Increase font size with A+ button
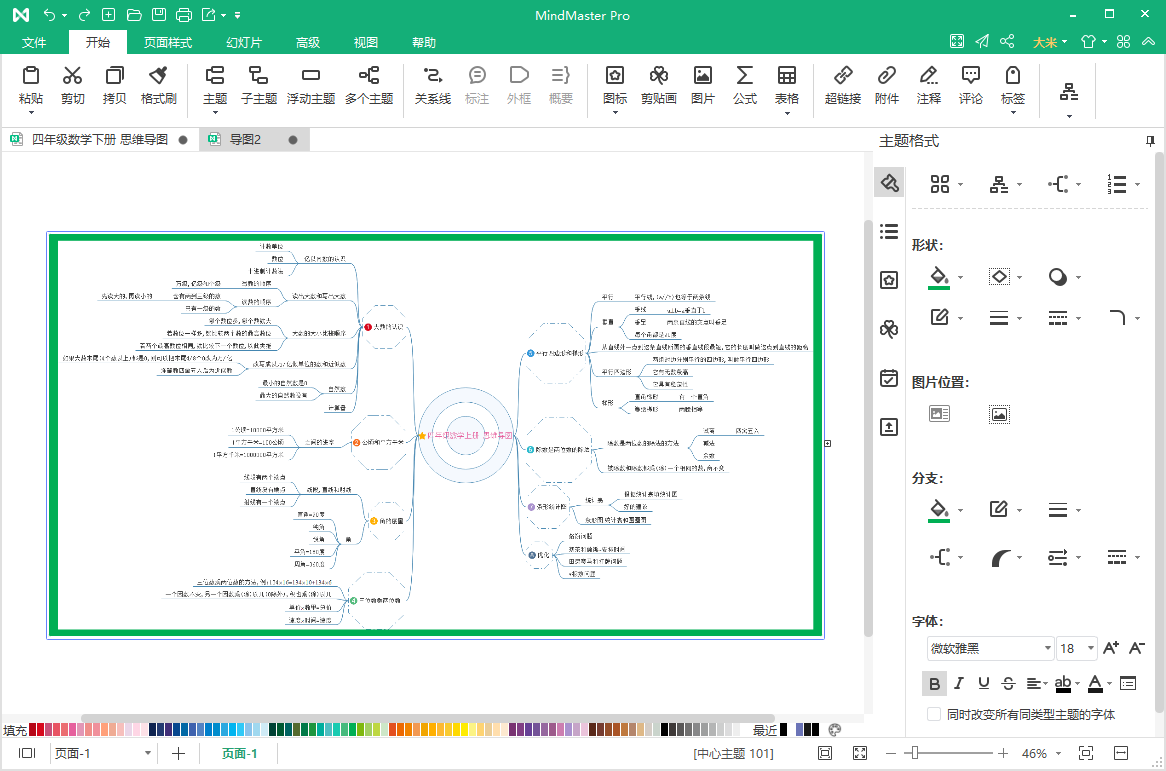This screenshot has height=771, width=1166. [1111, 648]
